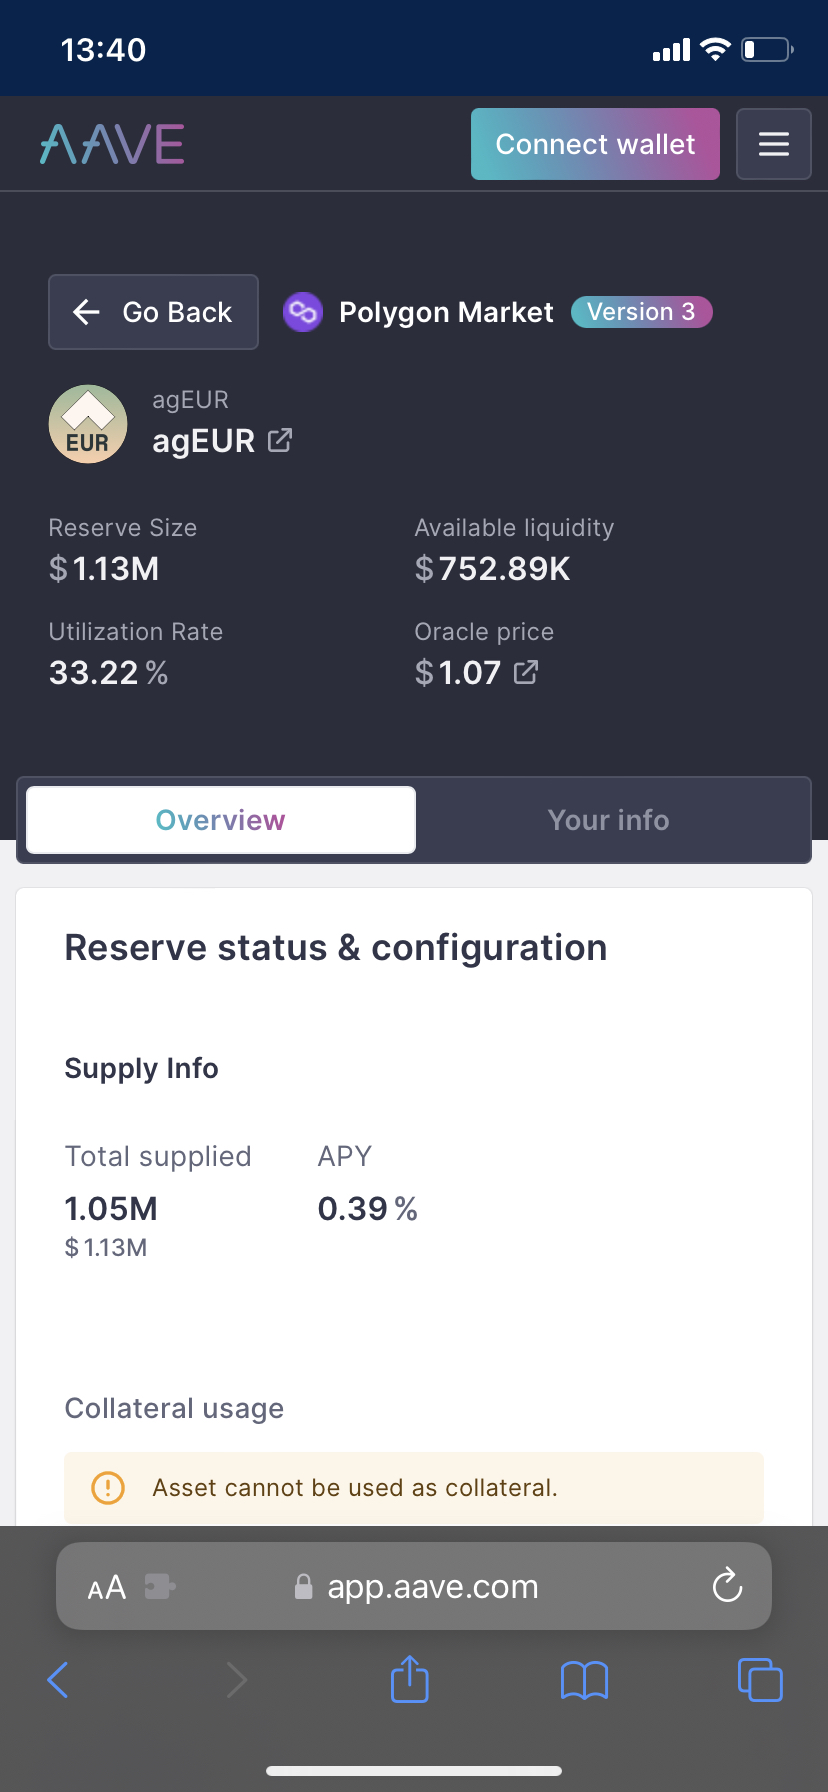
Task: Open the hamburger navigation menu
Action: coord(773,143)
